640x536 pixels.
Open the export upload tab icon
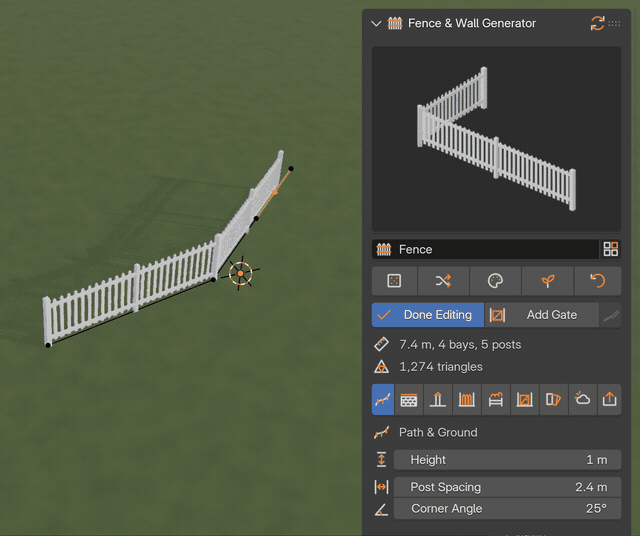coord(609,399)
